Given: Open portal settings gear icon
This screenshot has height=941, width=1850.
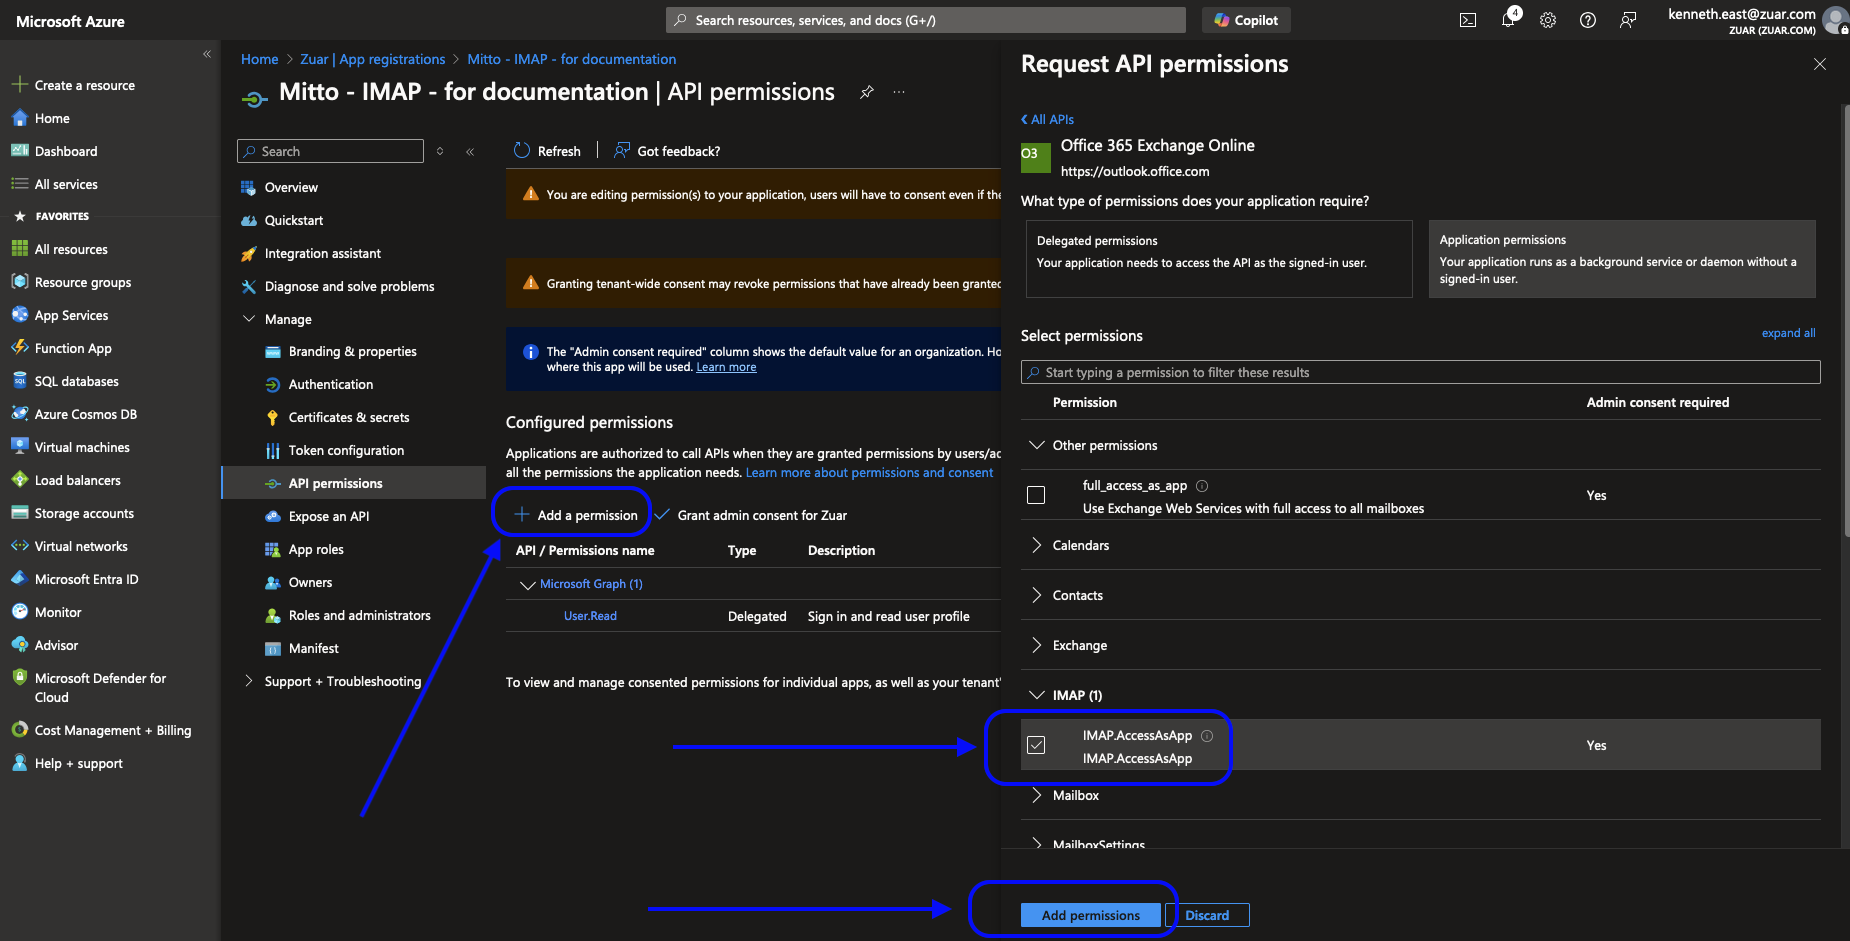Looking at the screenshot, I should pos(1548,20).
